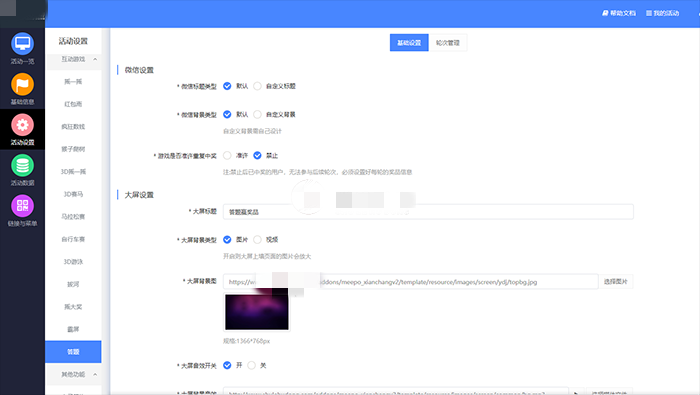
Task: Click the 大屏标题 input field
Action: pos(428,212)
